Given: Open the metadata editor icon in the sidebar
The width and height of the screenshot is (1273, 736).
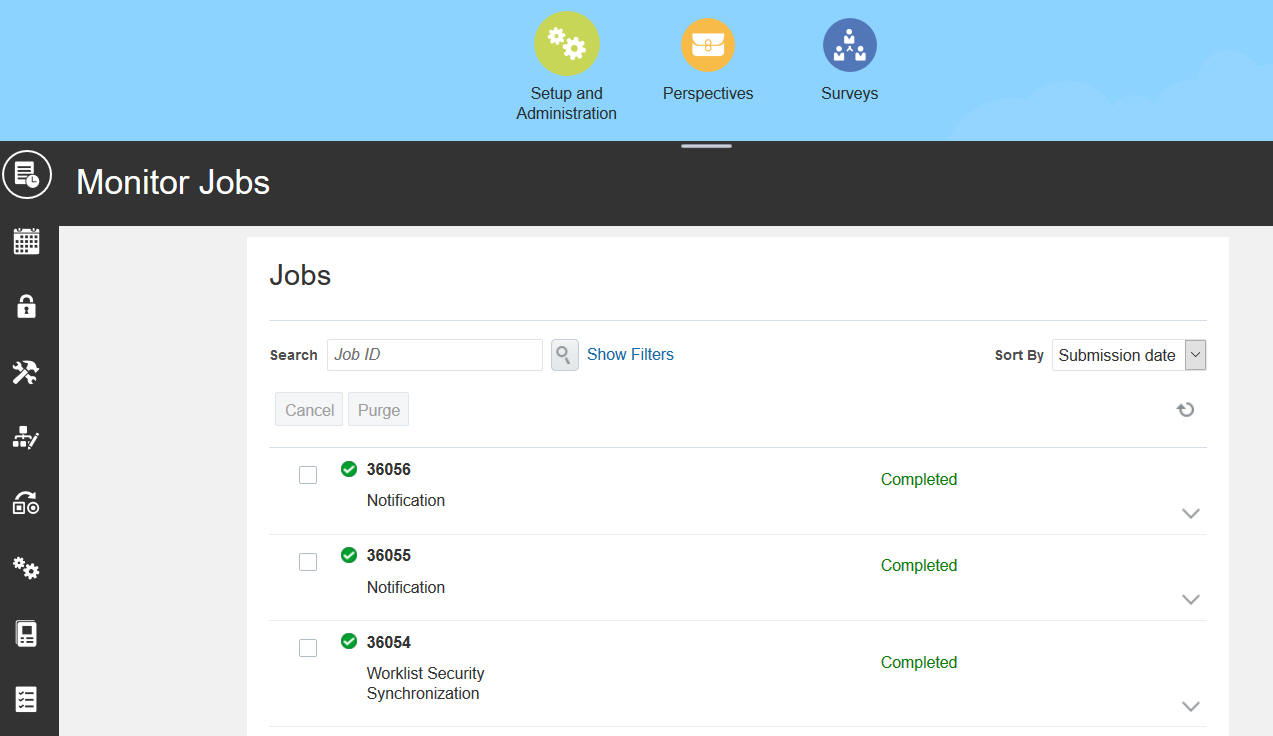Looking at the screenshot, I should pyautogui.click(x=27, y=437).
